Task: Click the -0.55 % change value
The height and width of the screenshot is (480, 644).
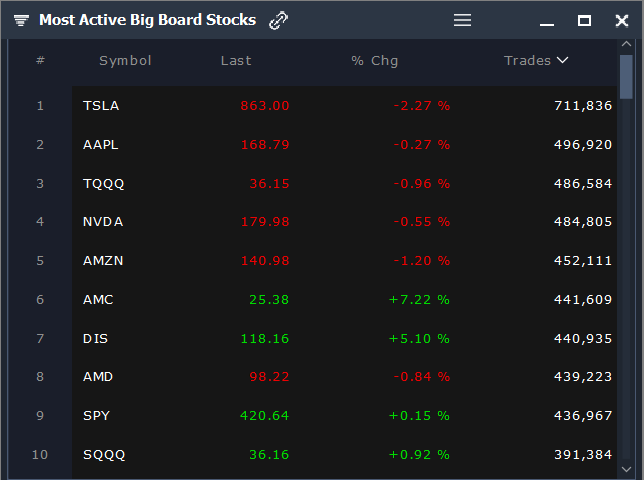Action: [x=421, y=222]
